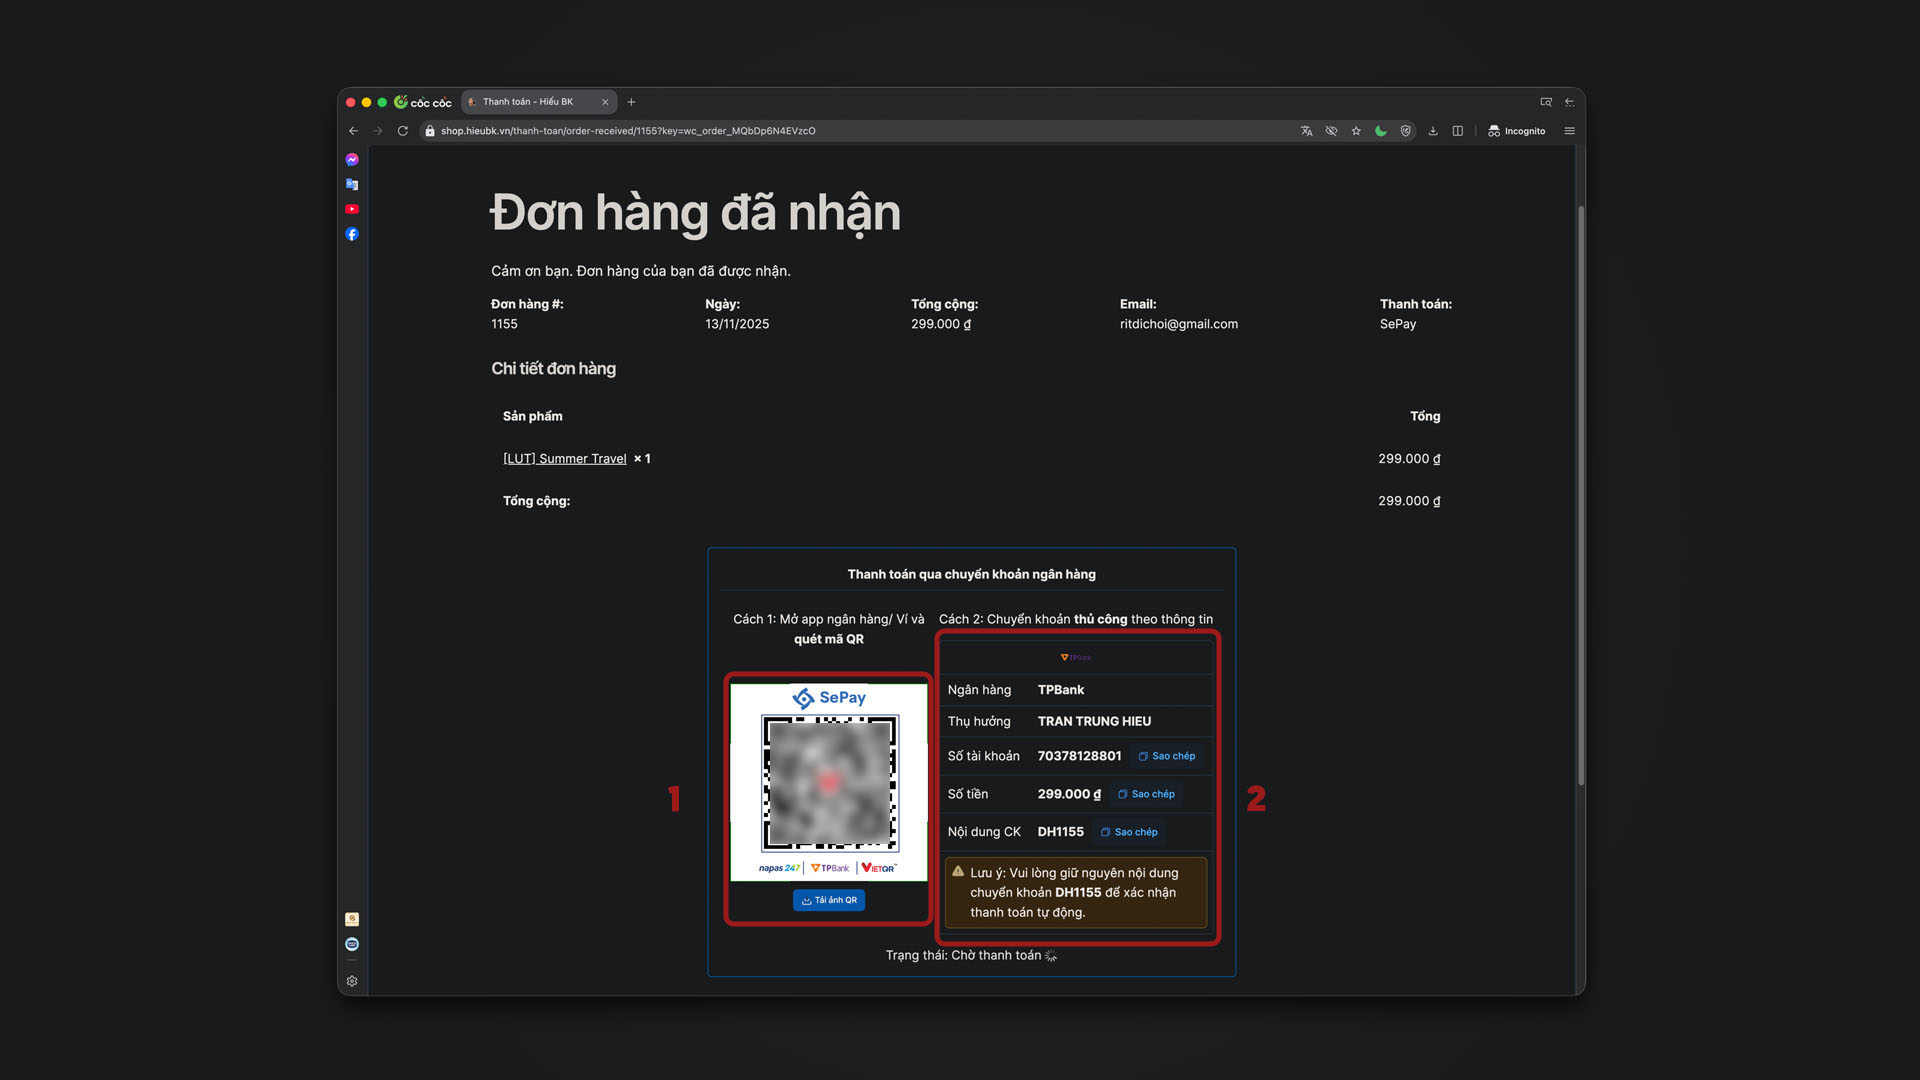Bookmark this page with the star icon
The image size is (1920, 1080).
(1356, 131)
